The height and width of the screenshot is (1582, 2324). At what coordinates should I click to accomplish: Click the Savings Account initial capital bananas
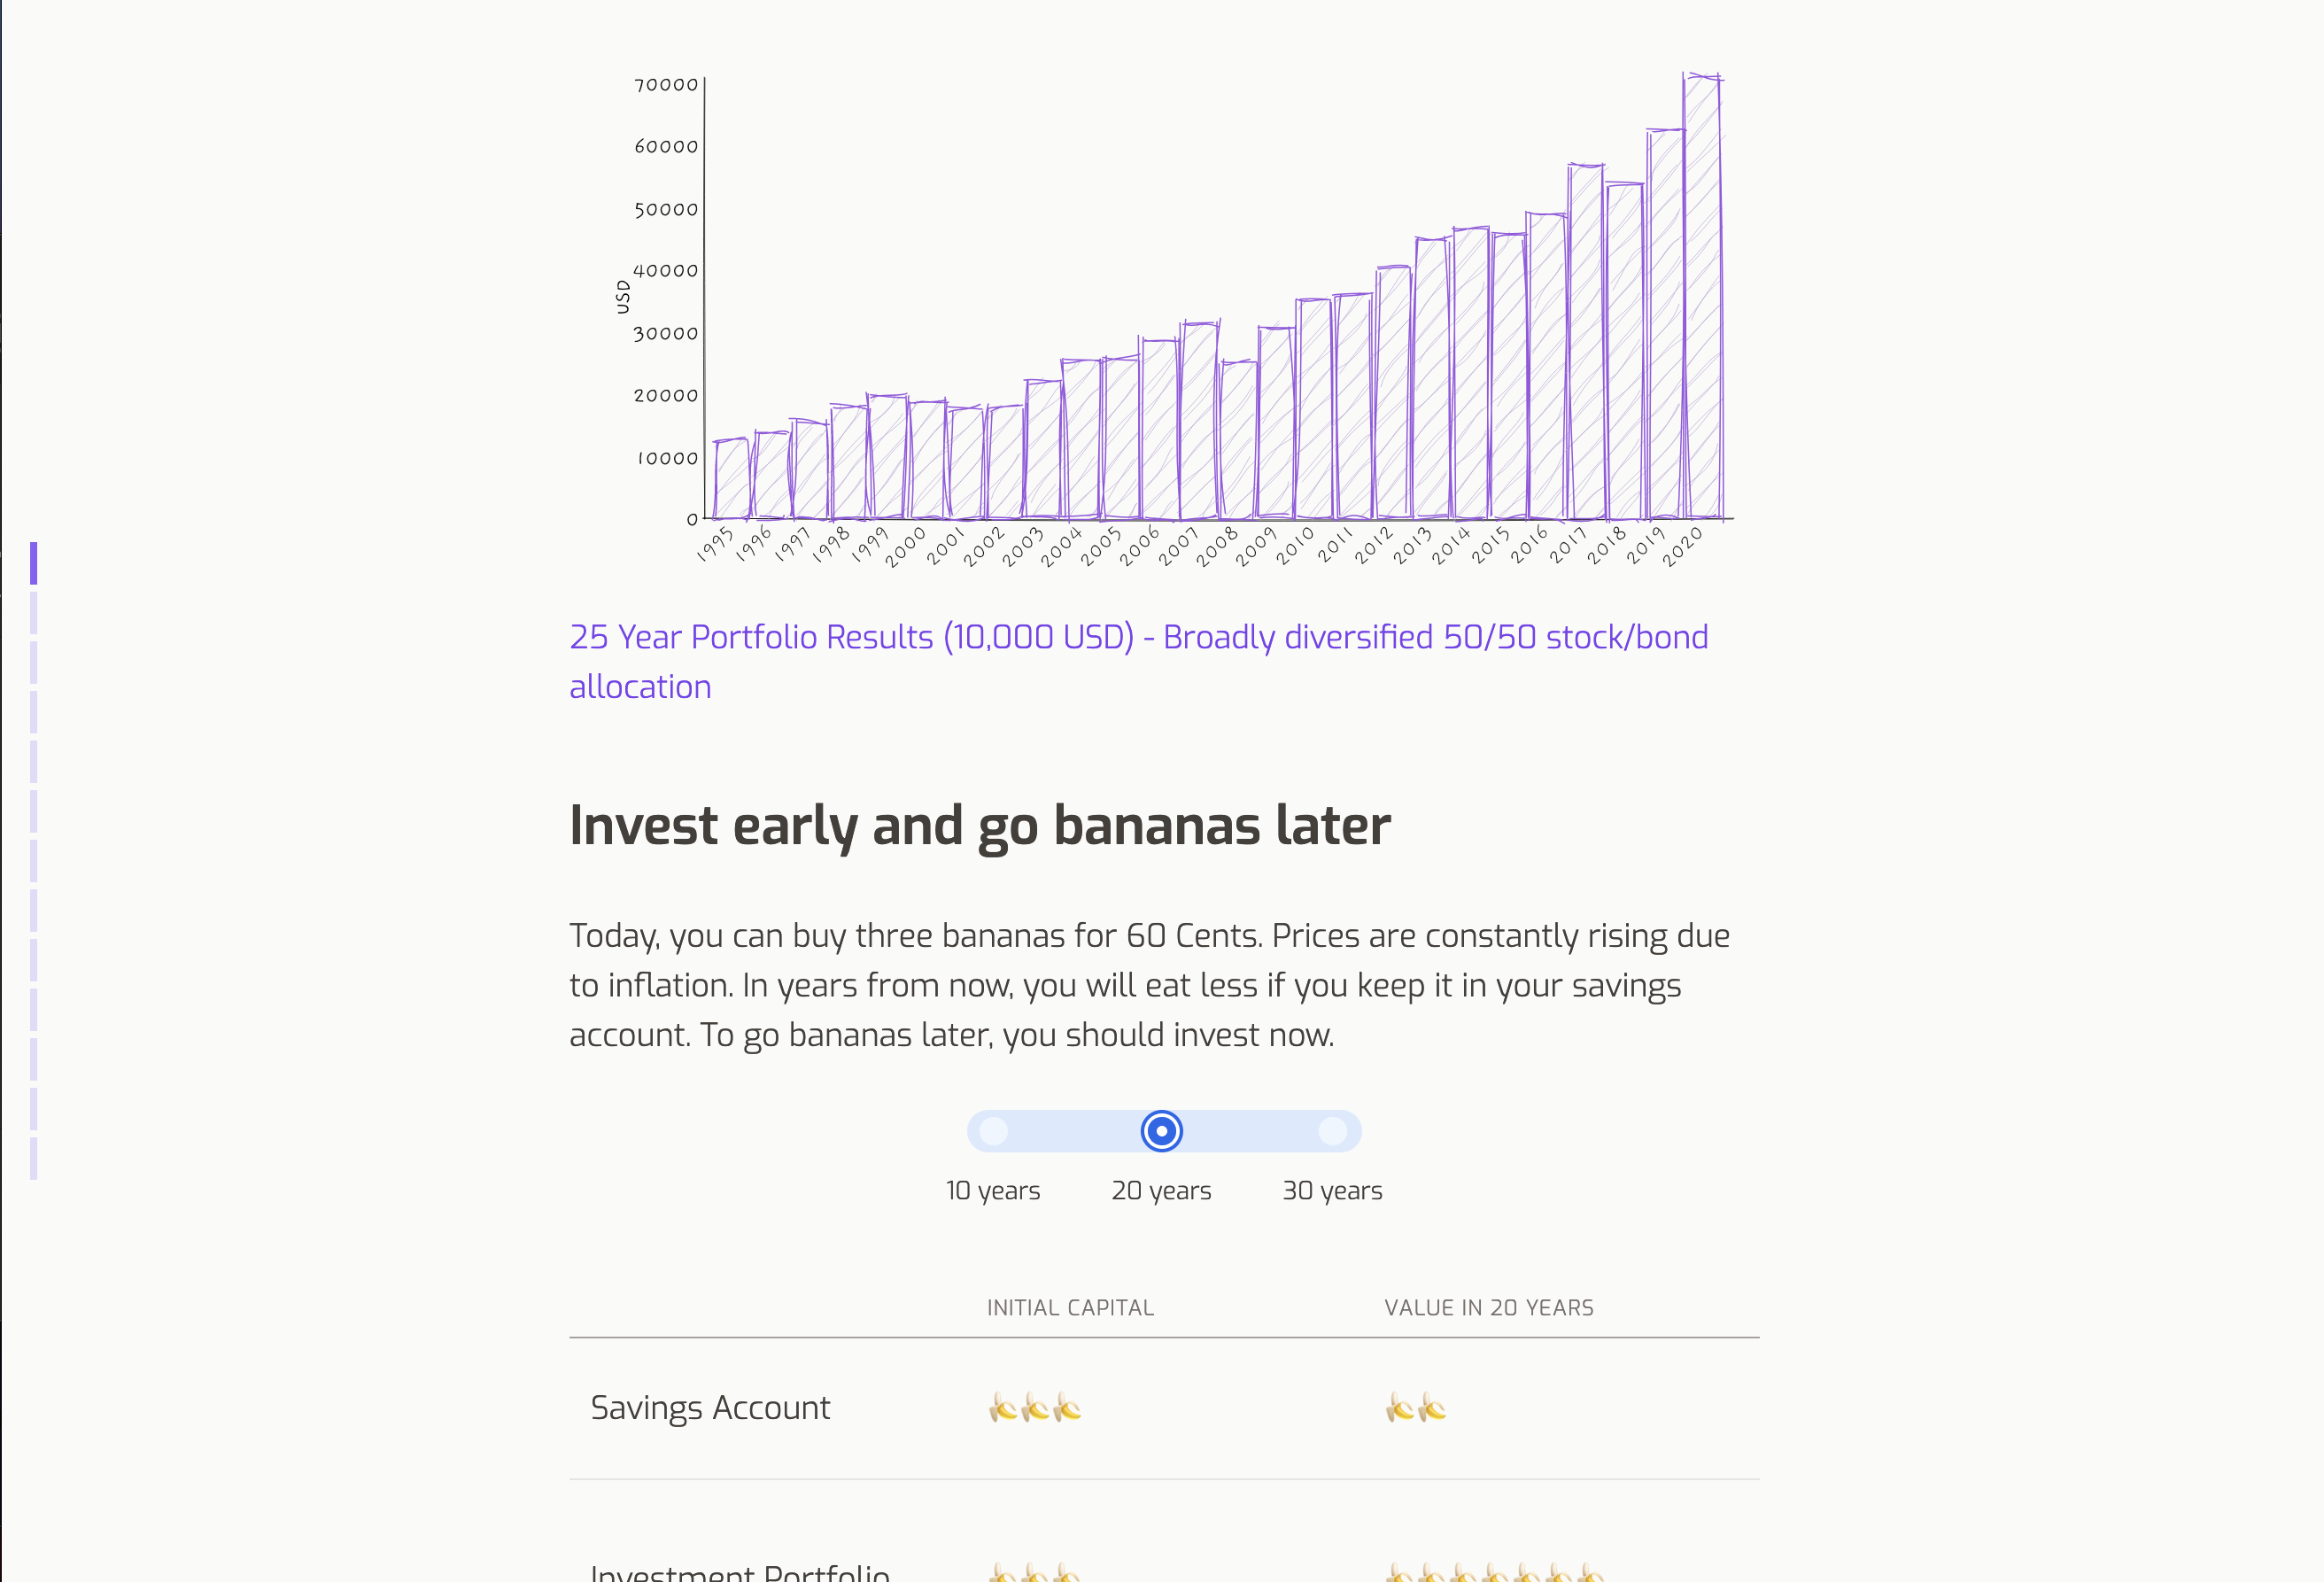coord(1034,1408)
